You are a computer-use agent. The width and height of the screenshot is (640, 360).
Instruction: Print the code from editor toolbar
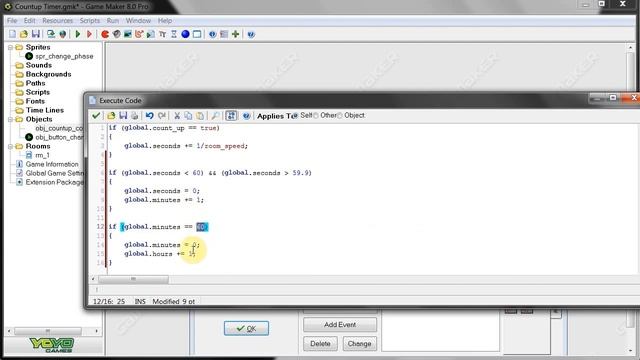[x=134, y=116]
